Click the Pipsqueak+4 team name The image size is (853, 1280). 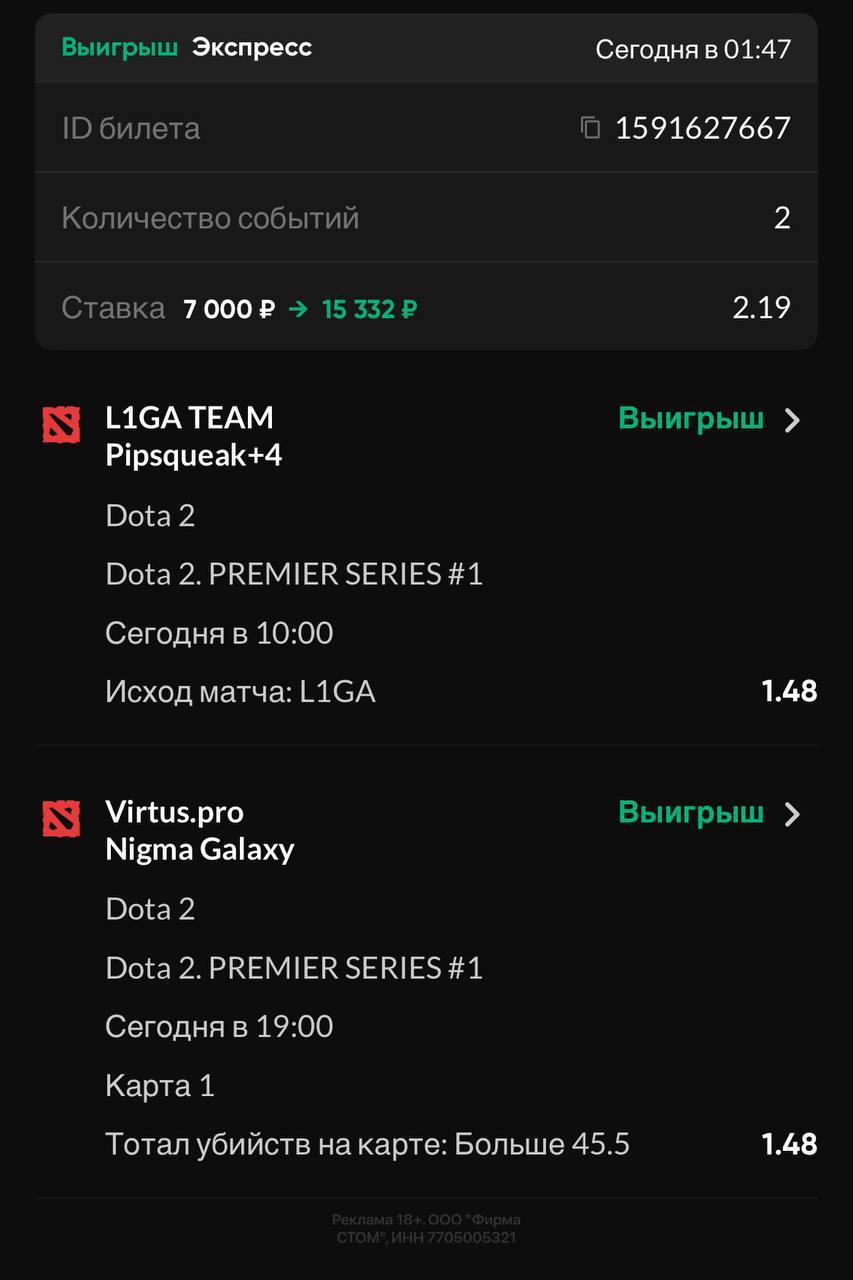(x=194, y=456)
